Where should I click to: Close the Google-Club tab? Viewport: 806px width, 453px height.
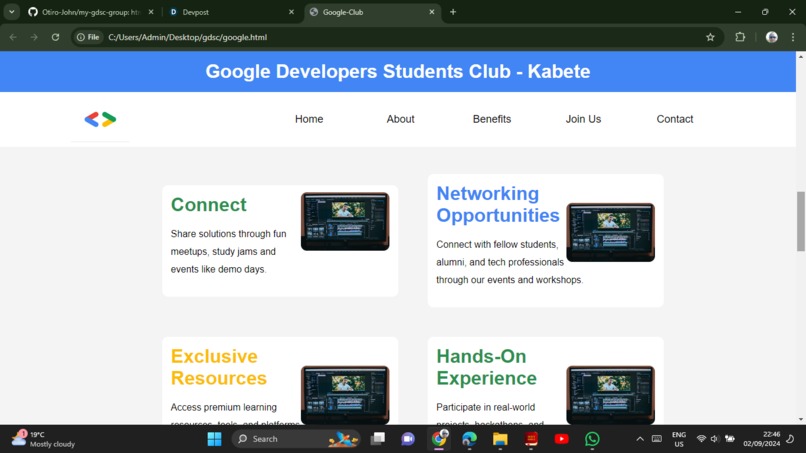click(432, 12)
